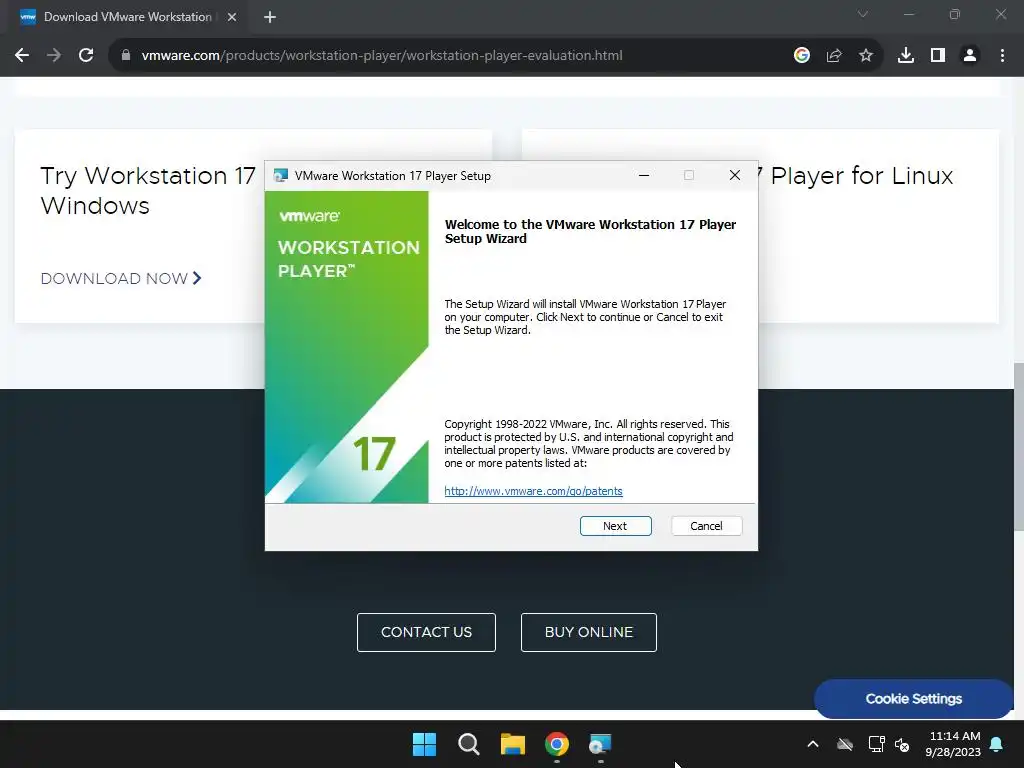Open Chrome profile menu
1024x768 pixels.
pos(970,56)
